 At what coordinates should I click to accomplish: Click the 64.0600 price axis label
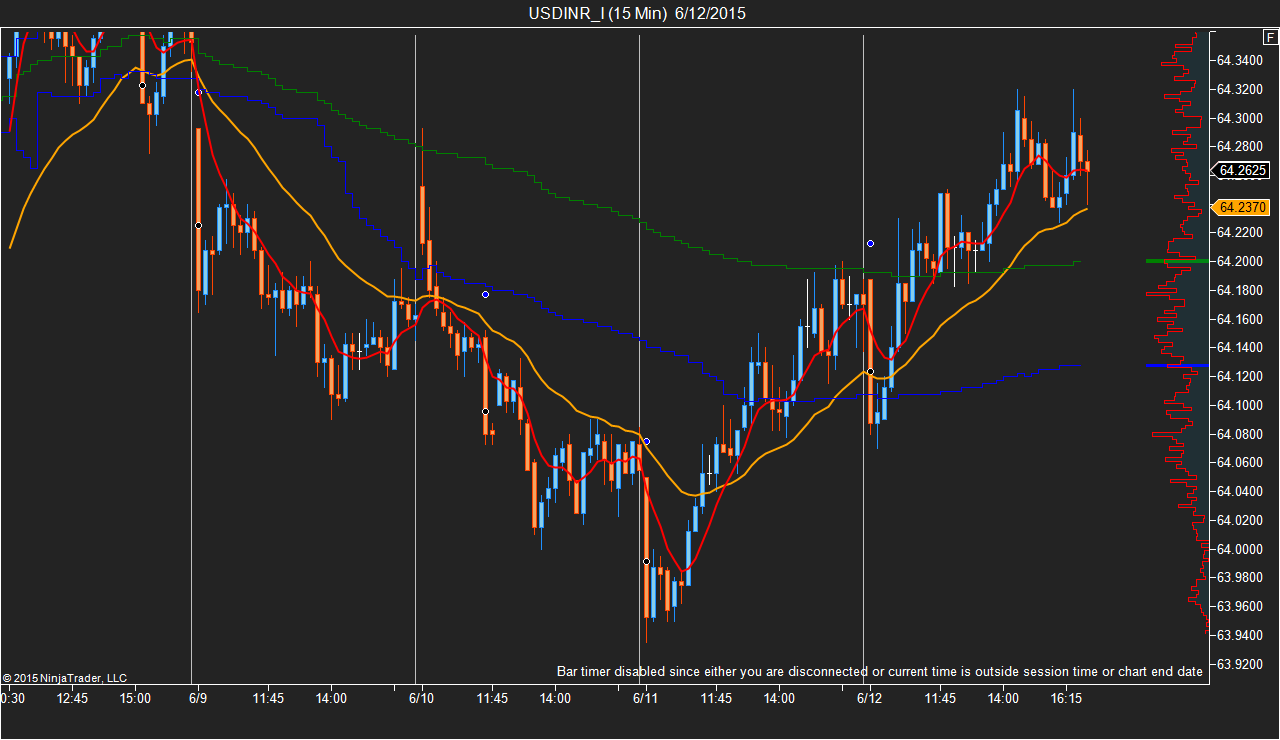tap(1240, 463)
